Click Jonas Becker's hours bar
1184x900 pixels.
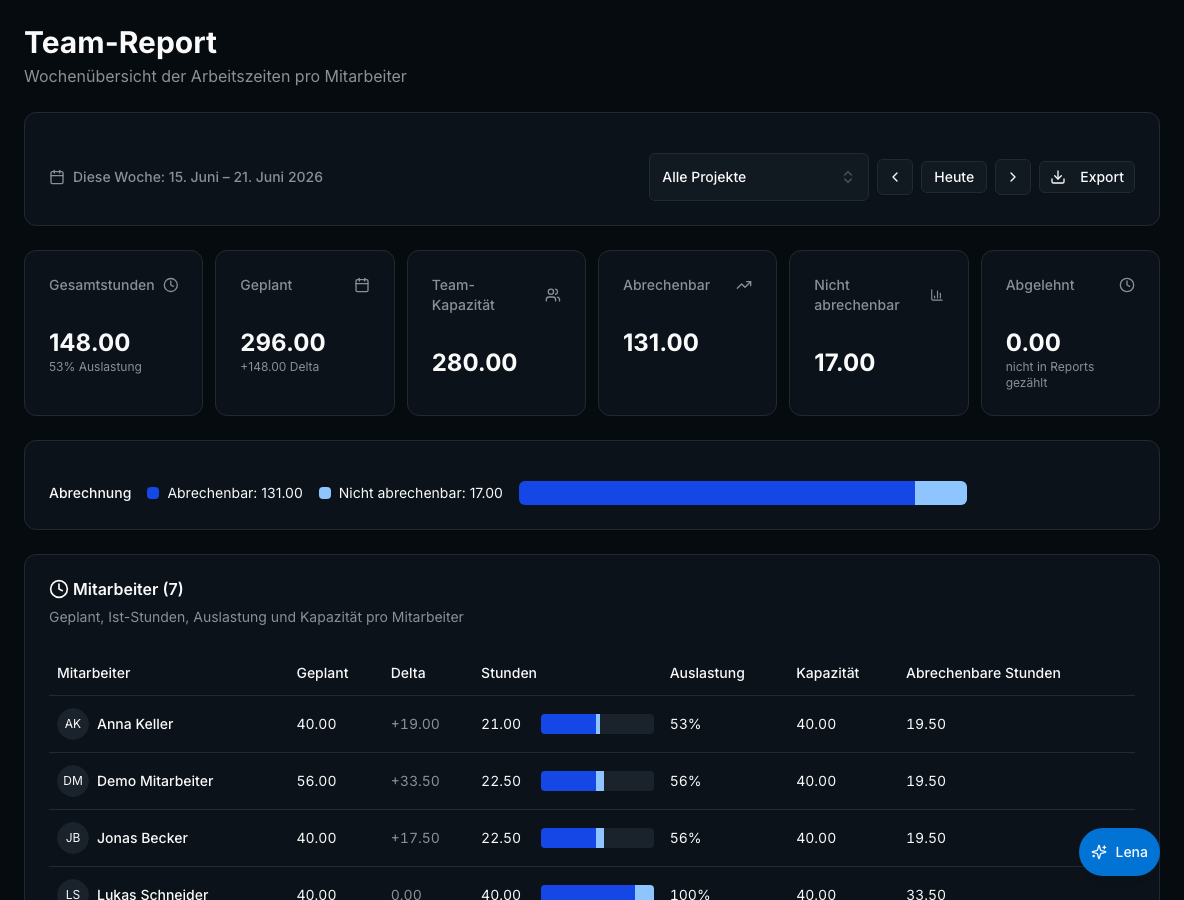(597, 838)
